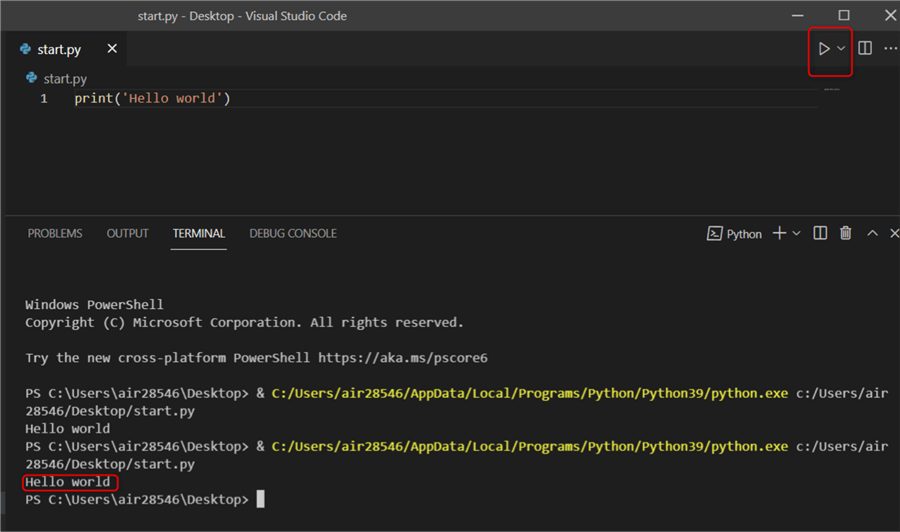Run the Python file with the play button
This screenshot has width=900, height=532.
click(824, 48)
